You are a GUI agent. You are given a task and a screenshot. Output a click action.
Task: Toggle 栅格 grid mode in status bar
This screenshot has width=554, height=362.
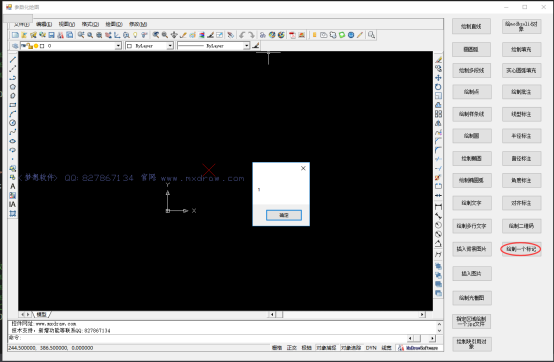click(x=277, y=348)
